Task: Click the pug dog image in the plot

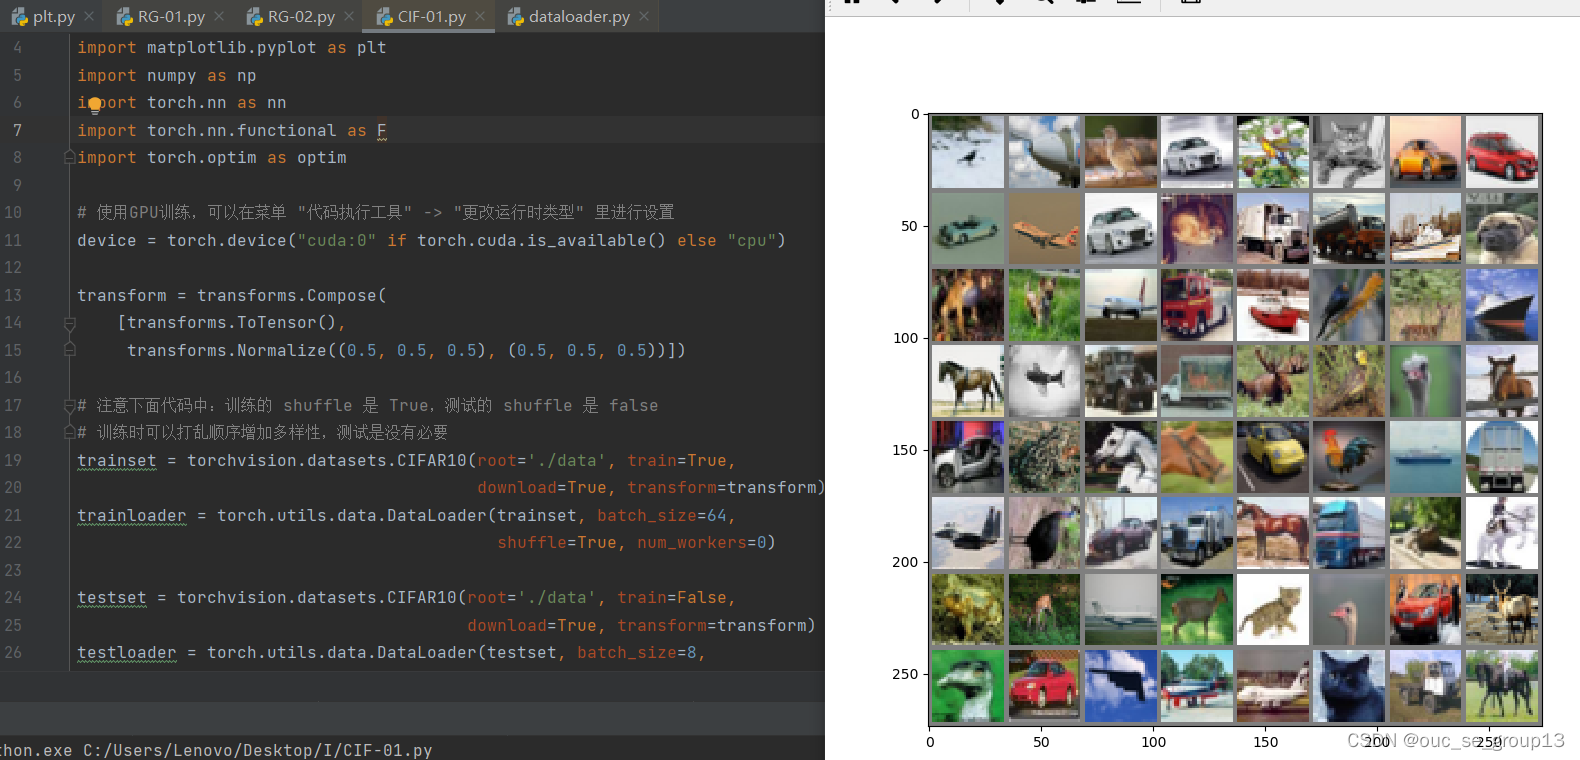Action: [x=1501, y=228]
